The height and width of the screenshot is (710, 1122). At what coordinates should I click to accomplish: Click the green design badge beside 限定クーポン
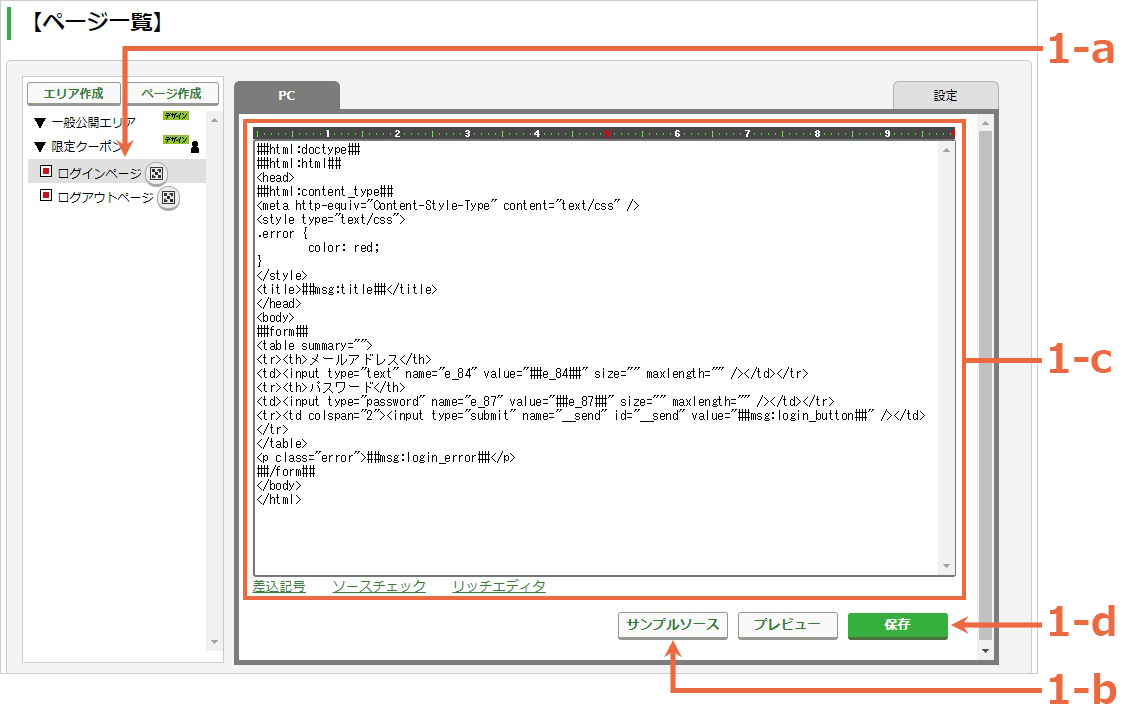(176, 140)
